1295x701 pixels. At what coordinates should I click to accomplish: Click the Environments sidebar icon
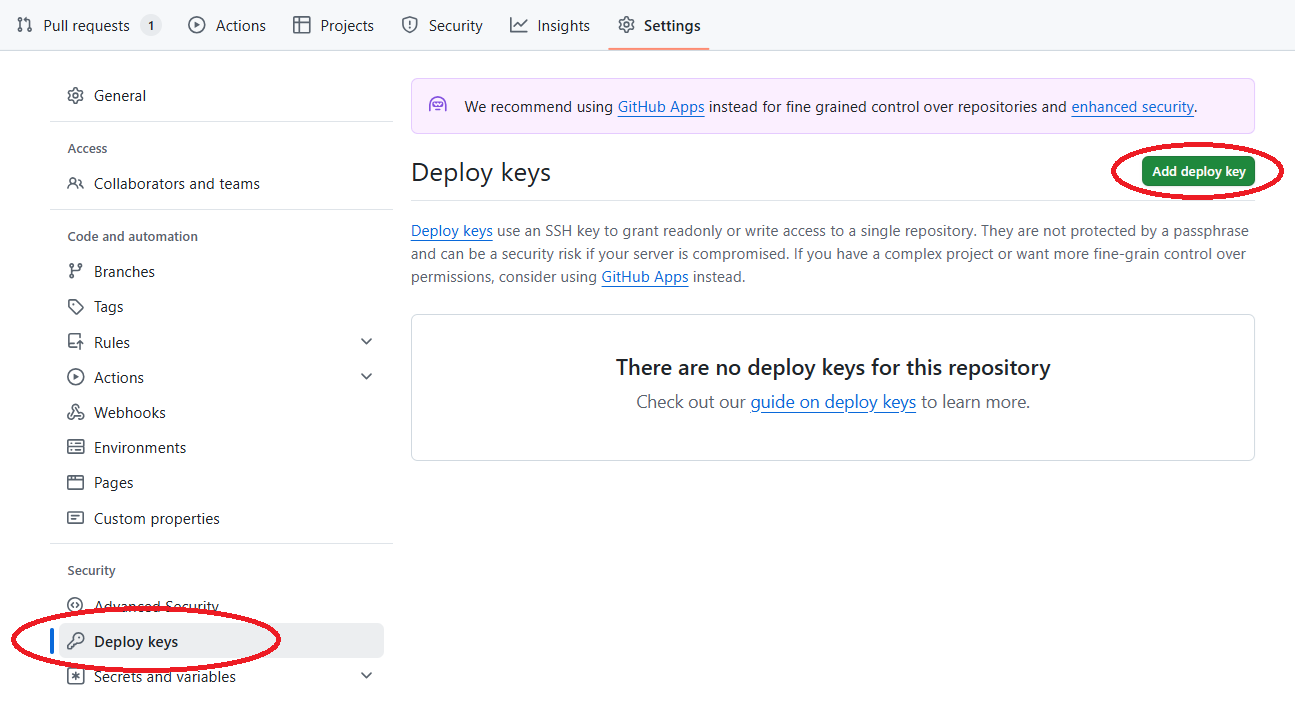76,447
